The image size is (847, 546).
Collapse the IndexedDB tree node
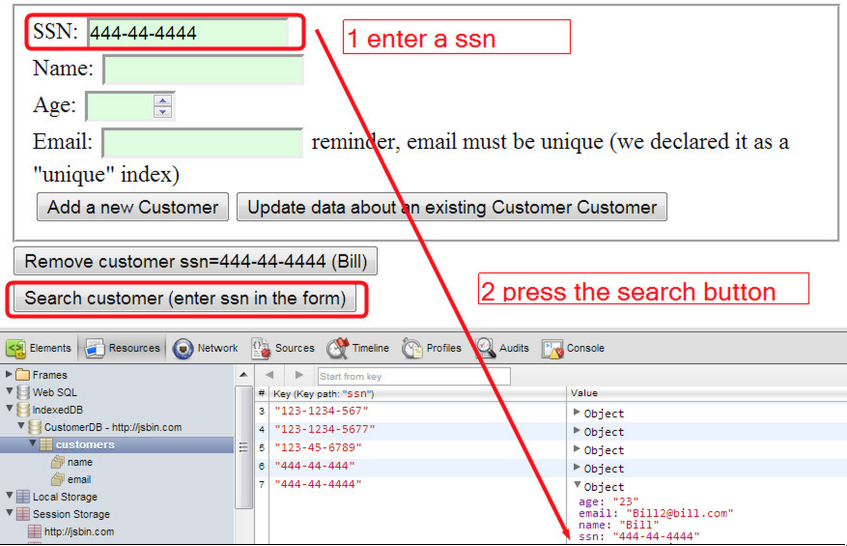click(x=9, y=410)
